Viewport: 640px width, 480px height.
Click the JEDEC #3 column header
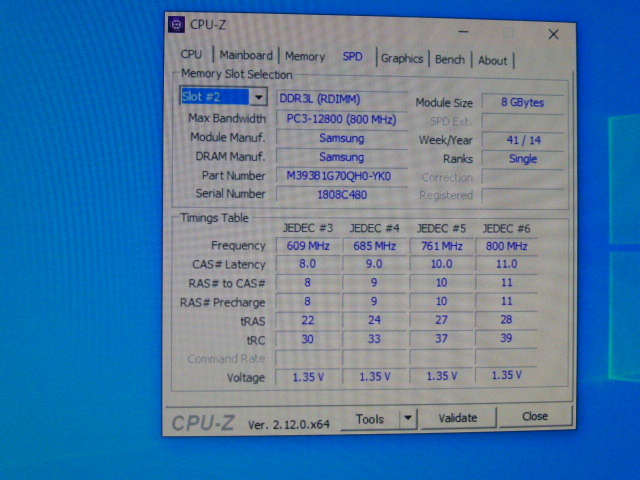(308, 228)
